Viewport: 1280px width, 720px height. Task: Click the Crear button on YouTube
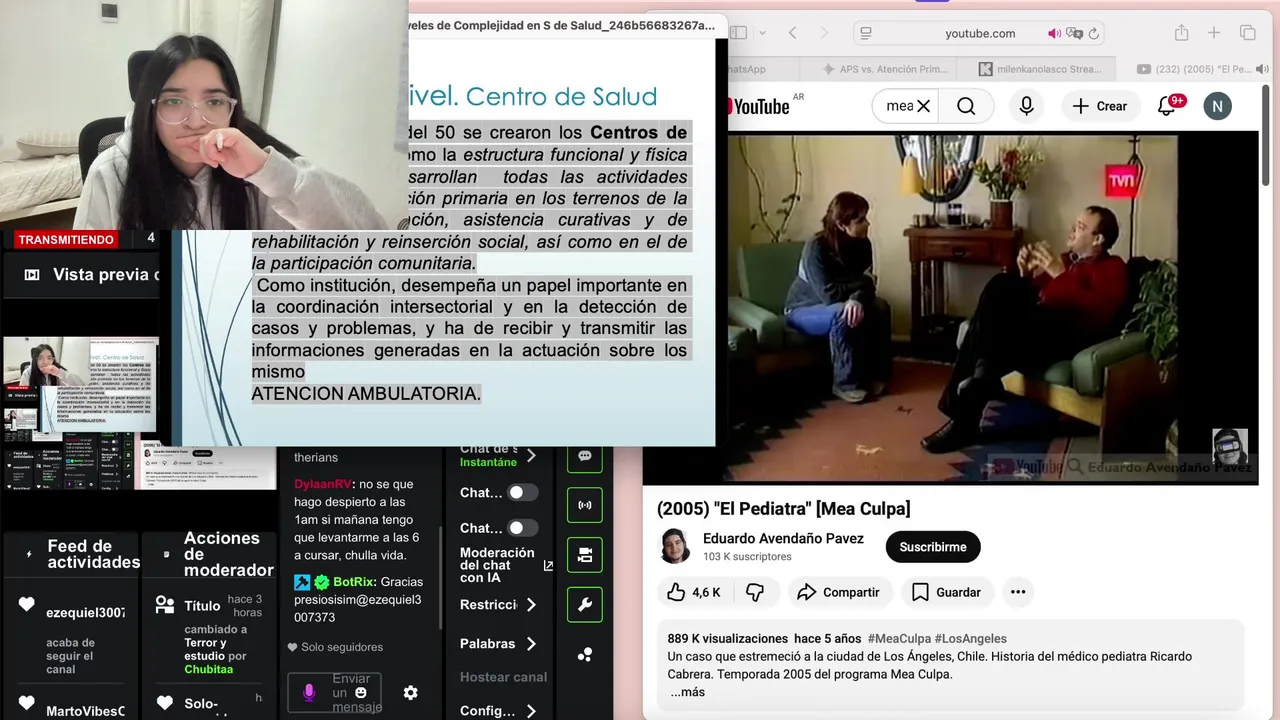coord(1099,106)
